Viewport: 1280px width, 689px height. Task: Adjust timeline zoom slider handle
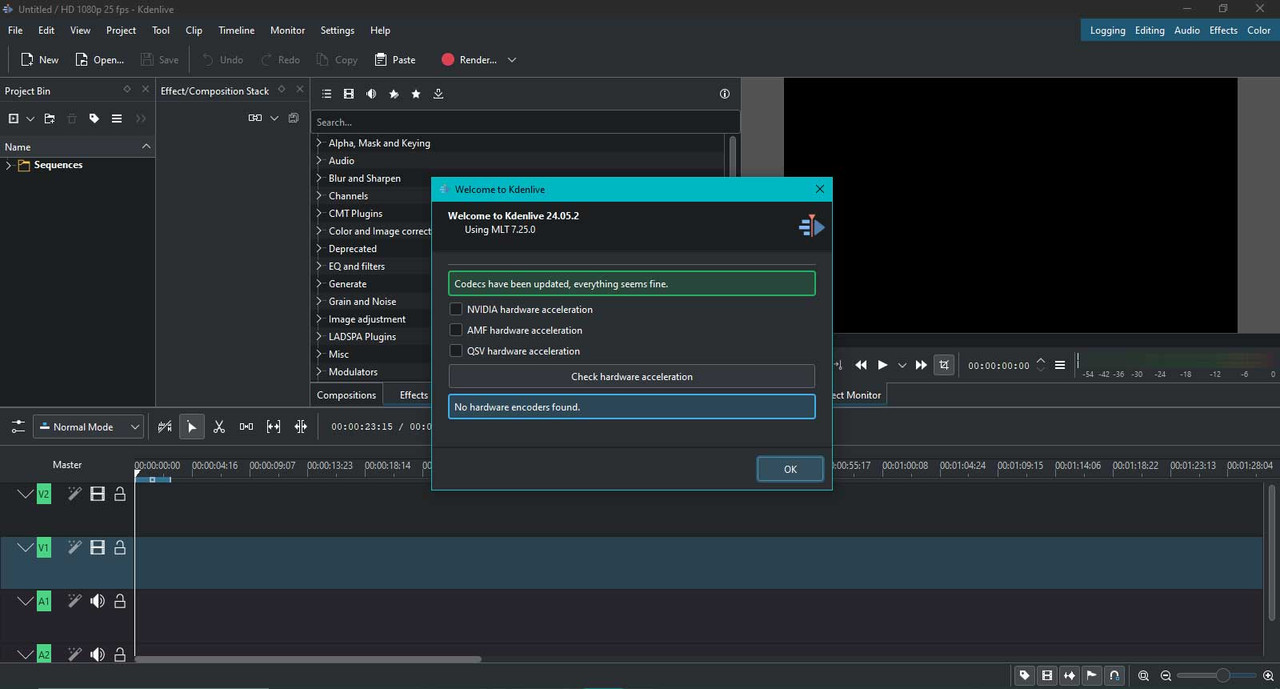1222,676
